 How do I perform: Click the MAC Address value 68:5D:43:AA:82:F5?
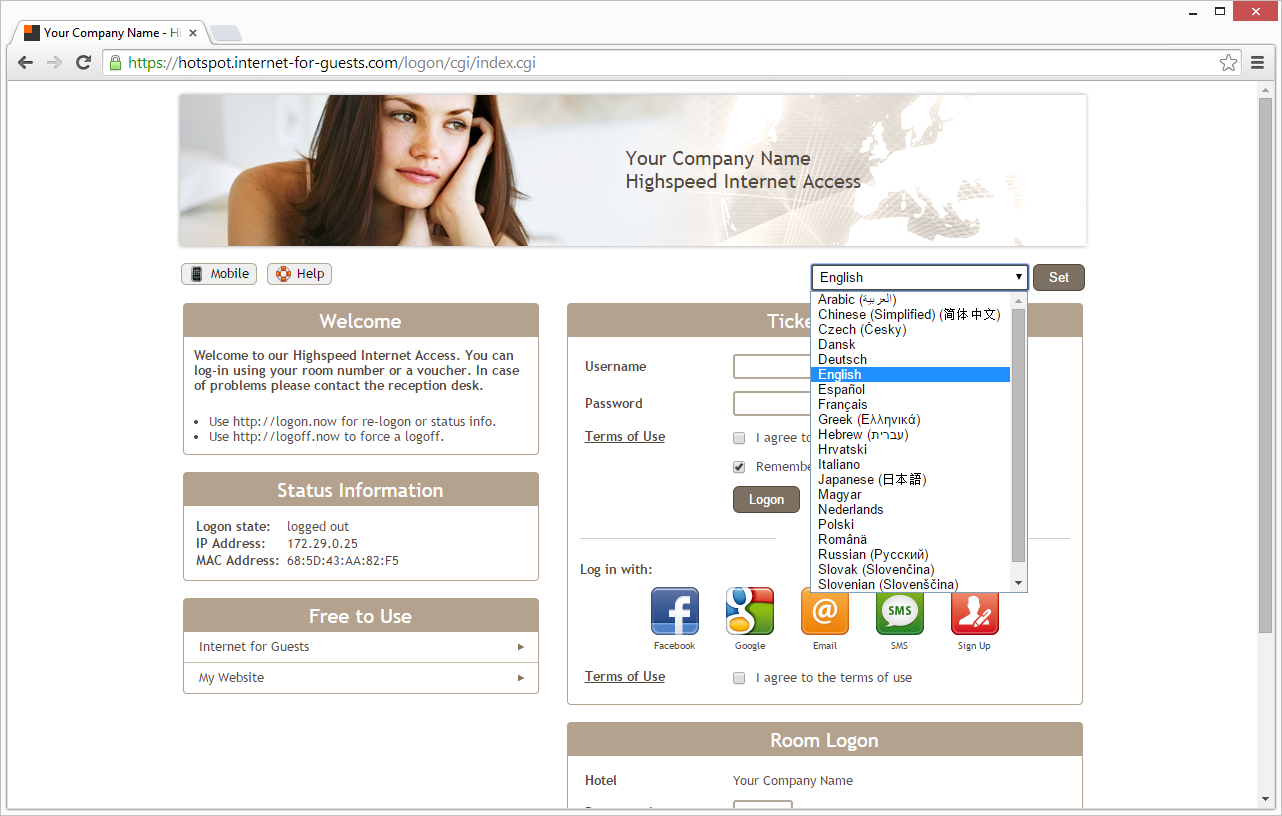click(x=343, y=561)
